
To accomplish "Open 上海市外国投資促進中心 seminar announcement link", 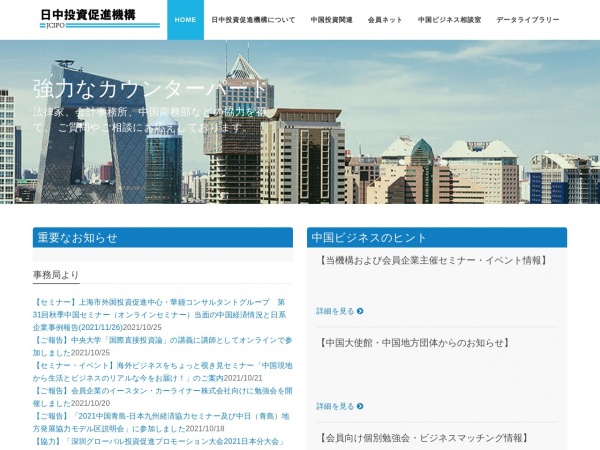I will [x=160, y=301].
